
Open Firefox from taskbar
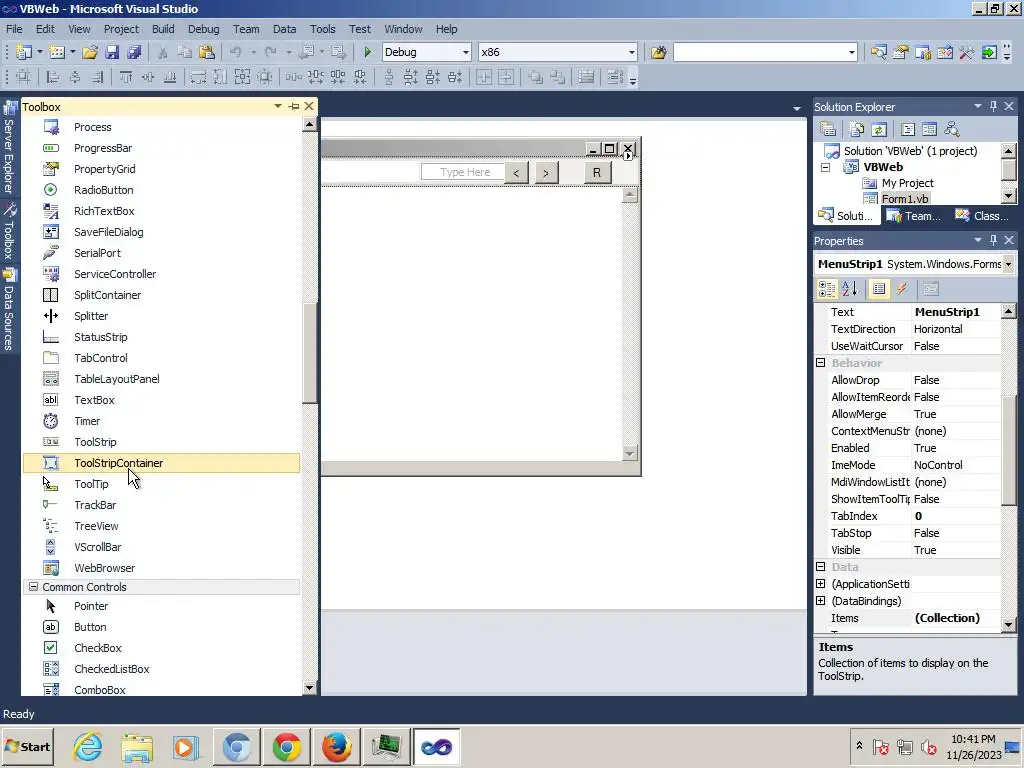pos(336,746)
